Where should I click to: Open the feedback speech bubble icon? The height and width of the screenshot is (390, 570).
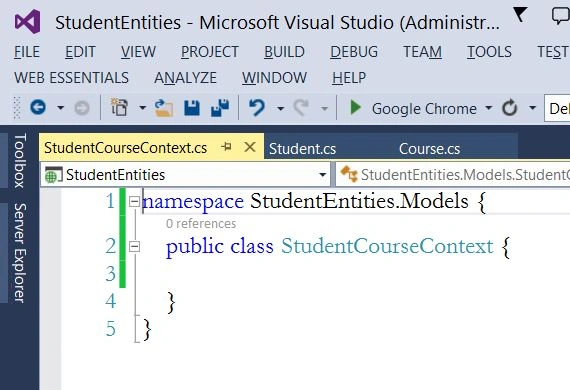(561, 16)
